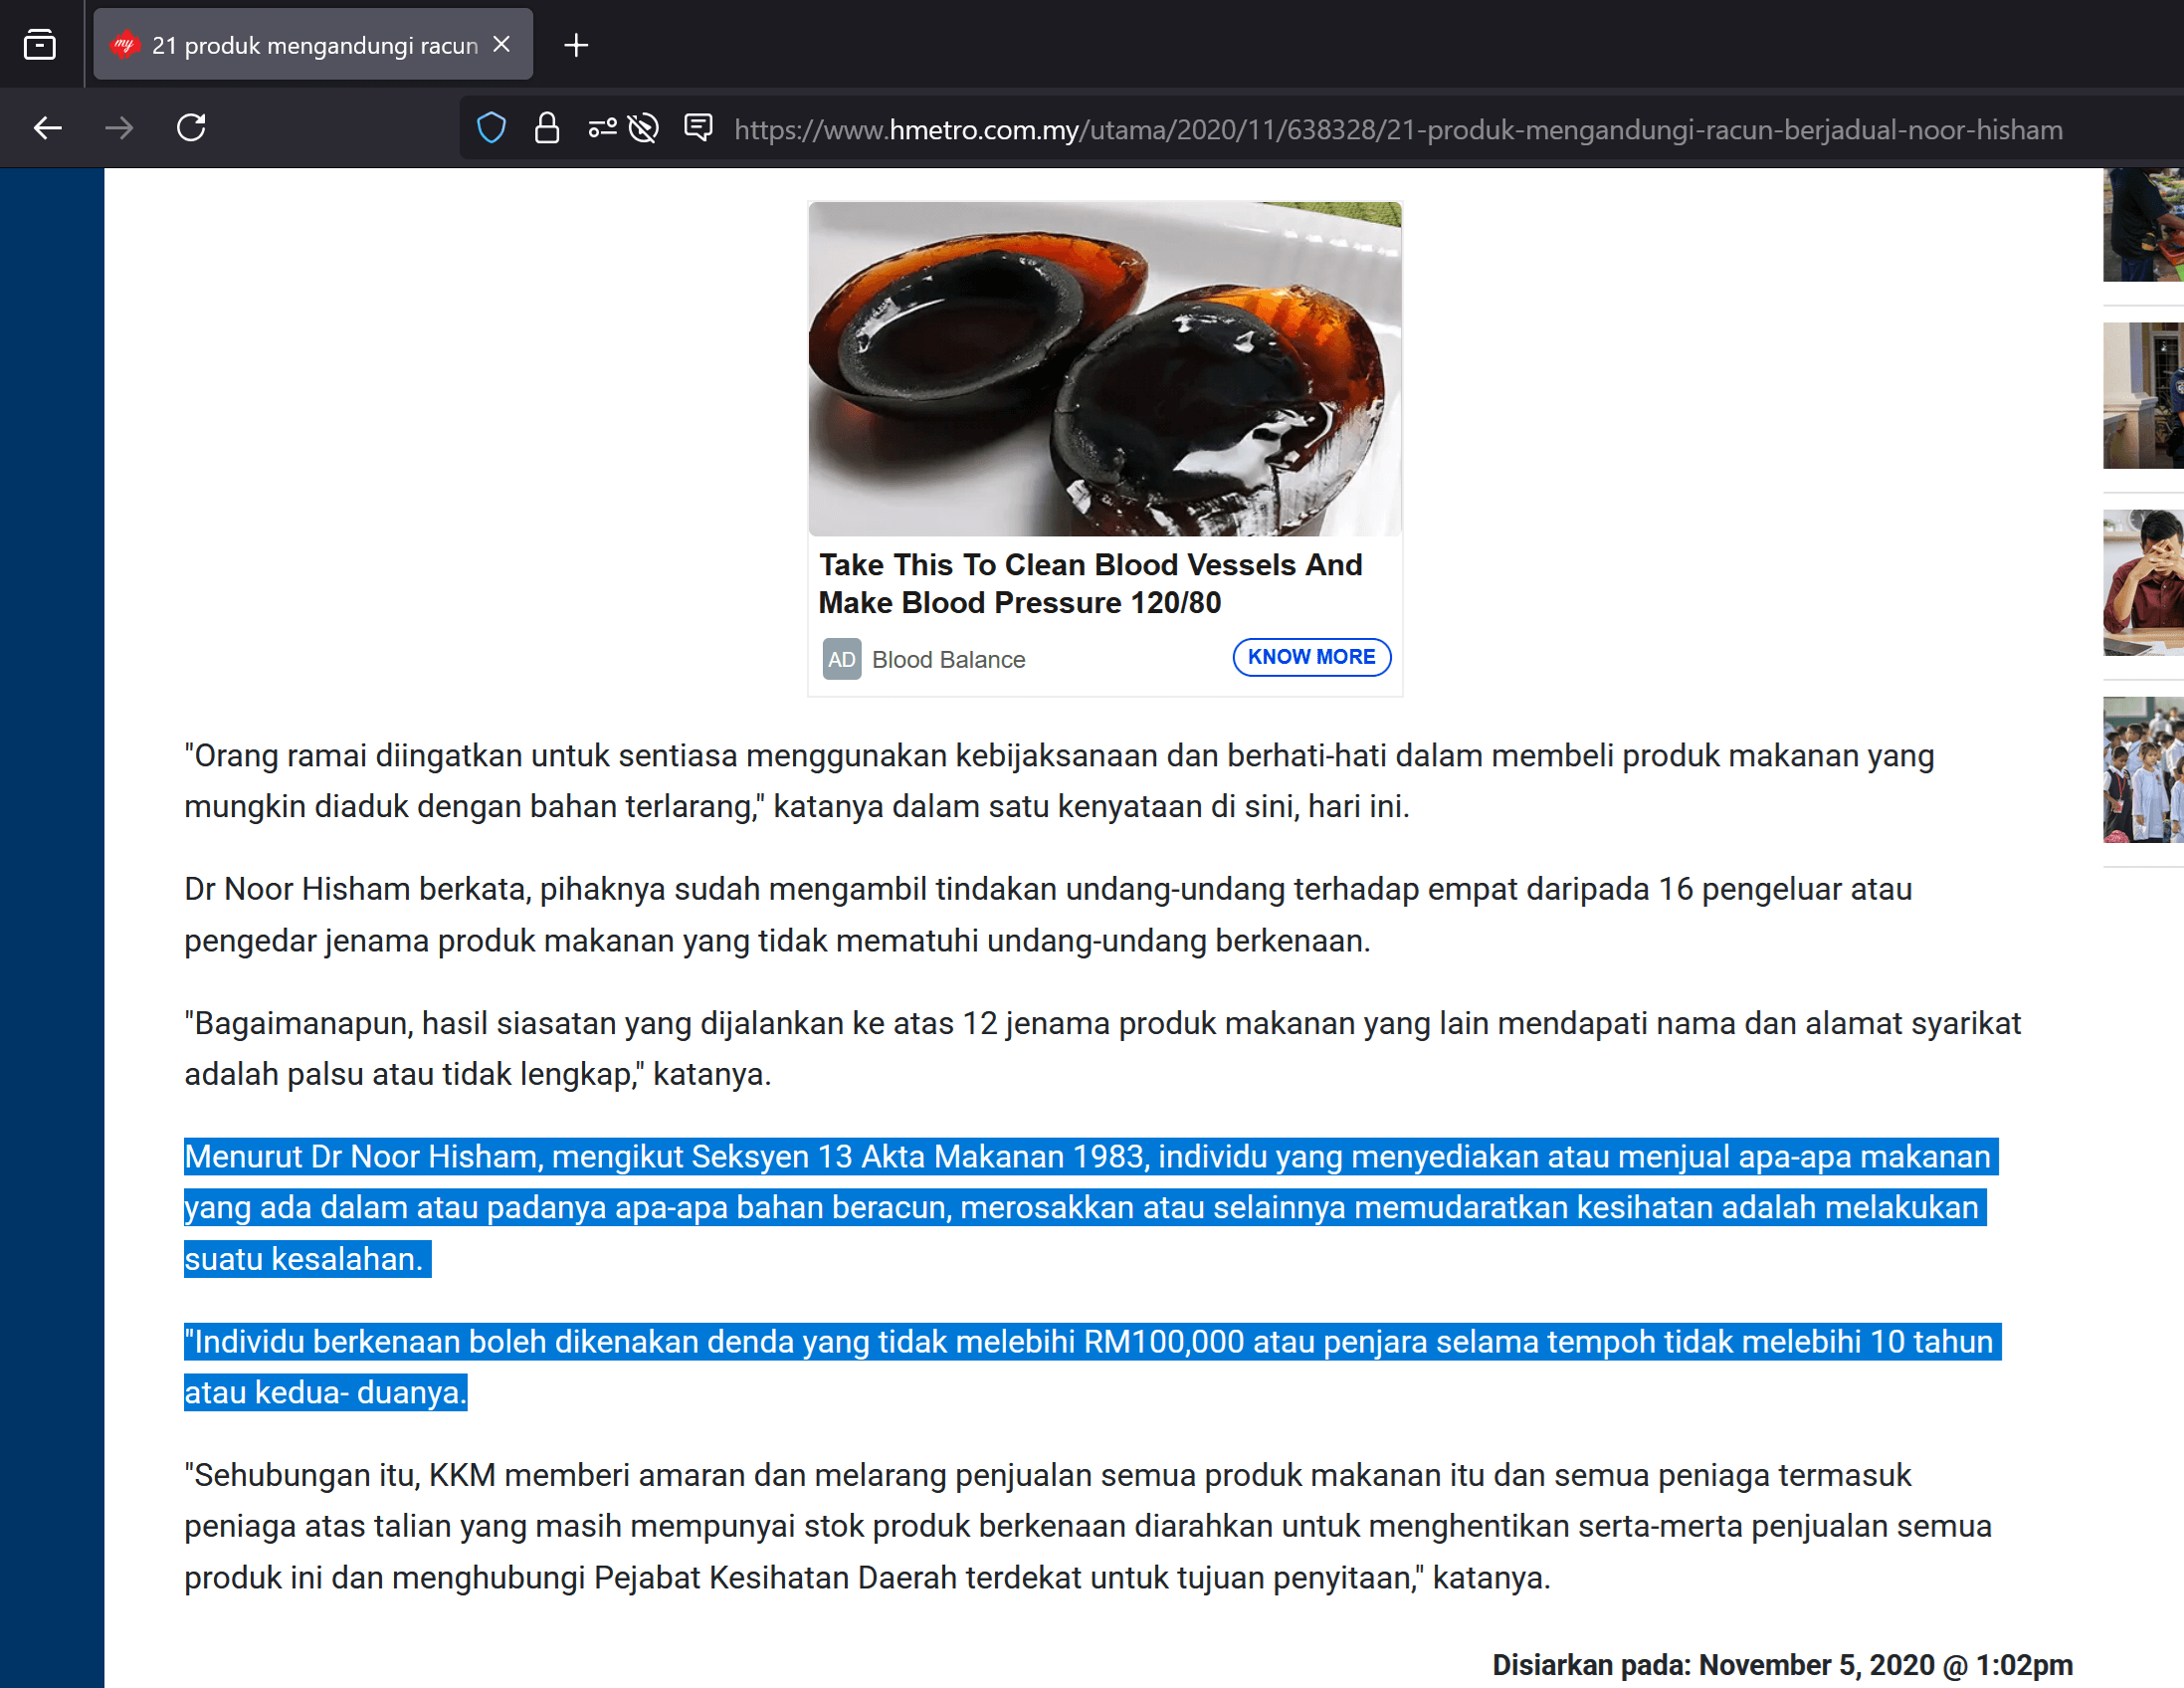The image size is (2184, 1688).
Task: Open site permissions settings icon
Action: [602, 128]
